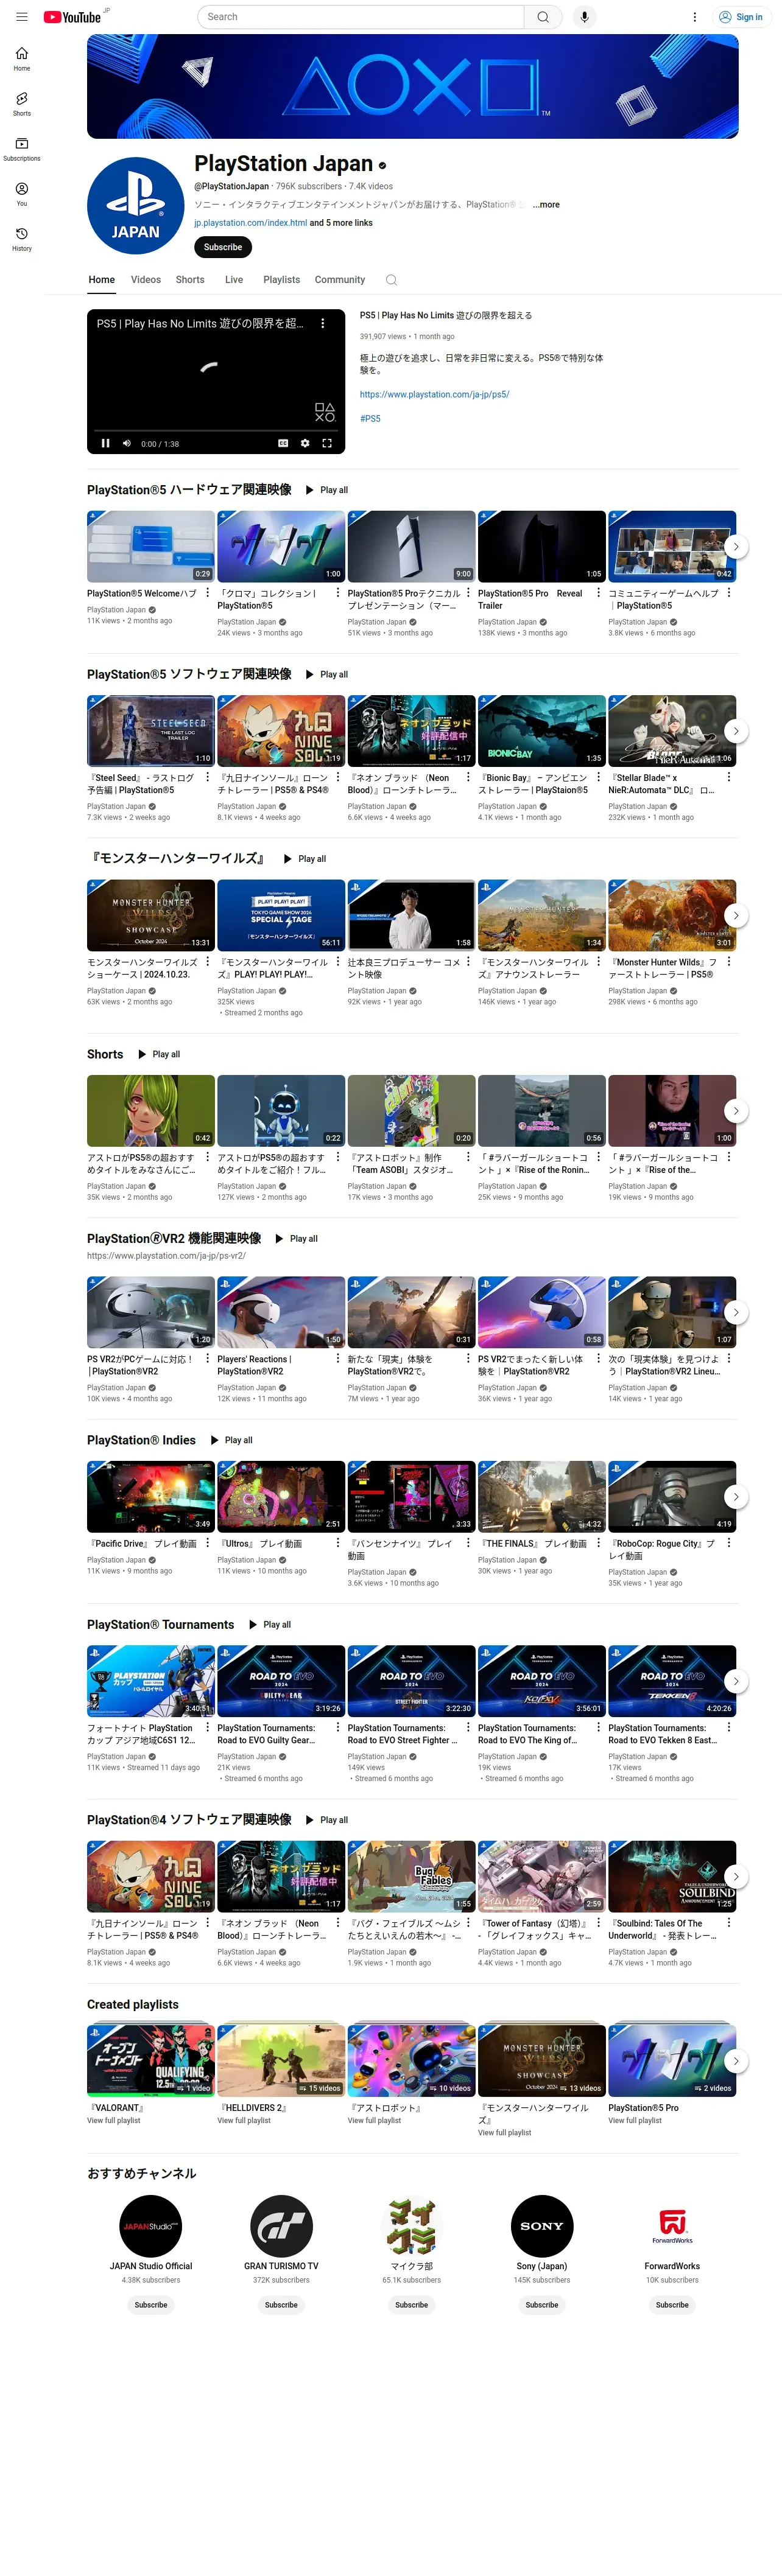Viewport: 782px width, 2576px height.
Task: Play all PlayStation® Tournaments videos
Action: 270,1625
